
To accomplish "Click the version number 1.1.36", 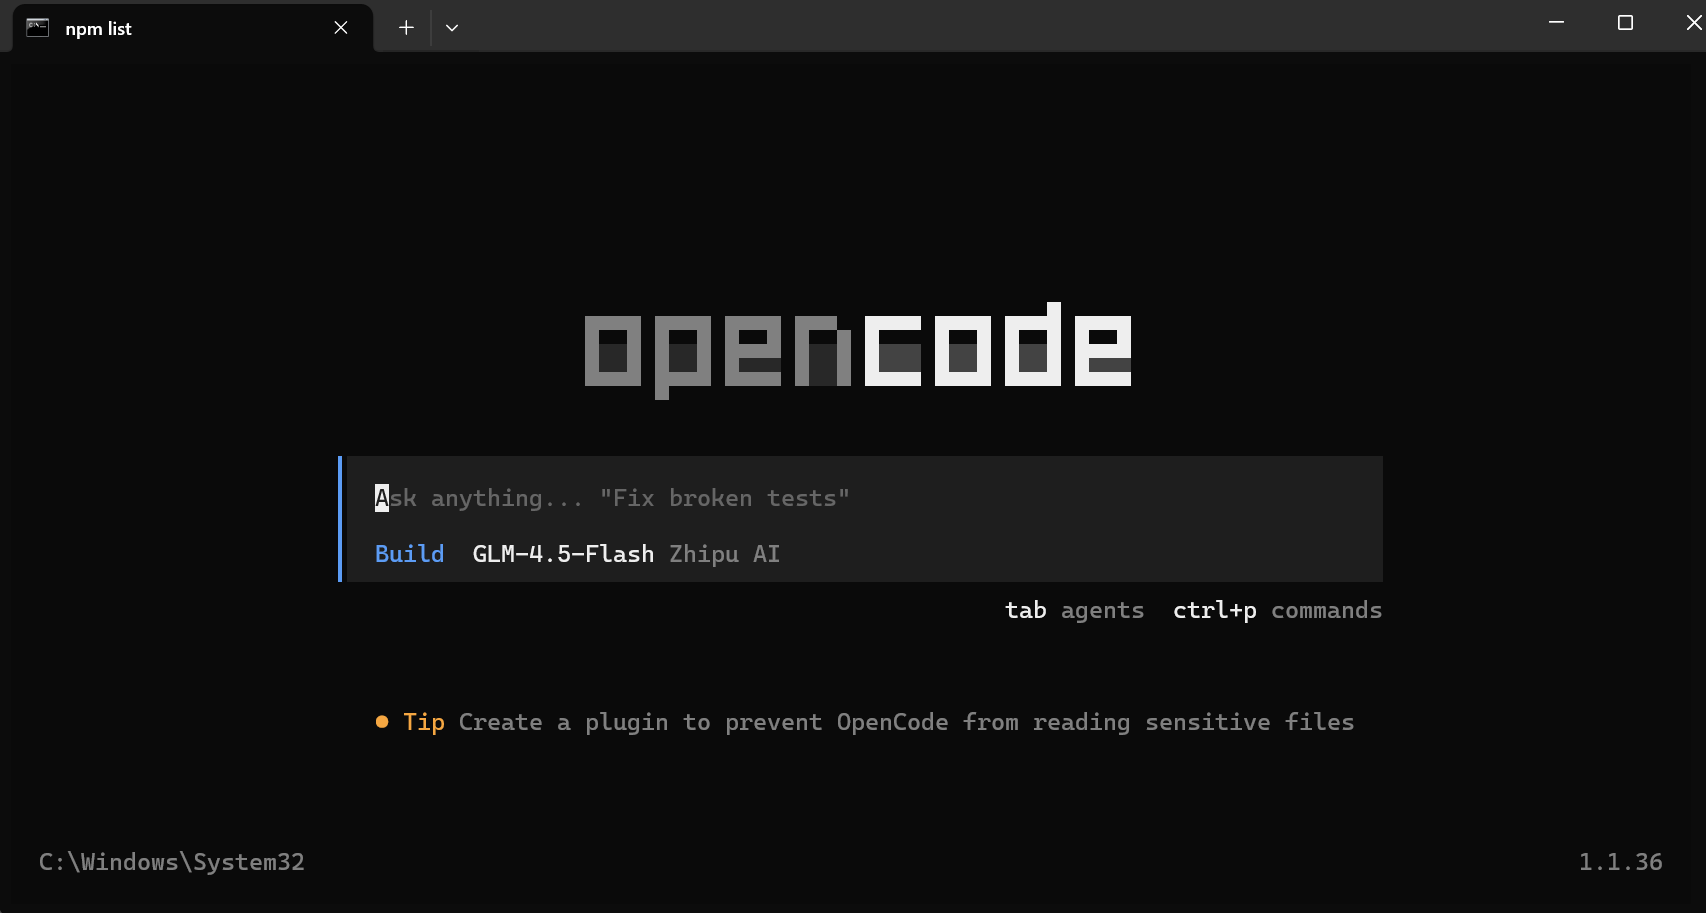I will 1621,861.
